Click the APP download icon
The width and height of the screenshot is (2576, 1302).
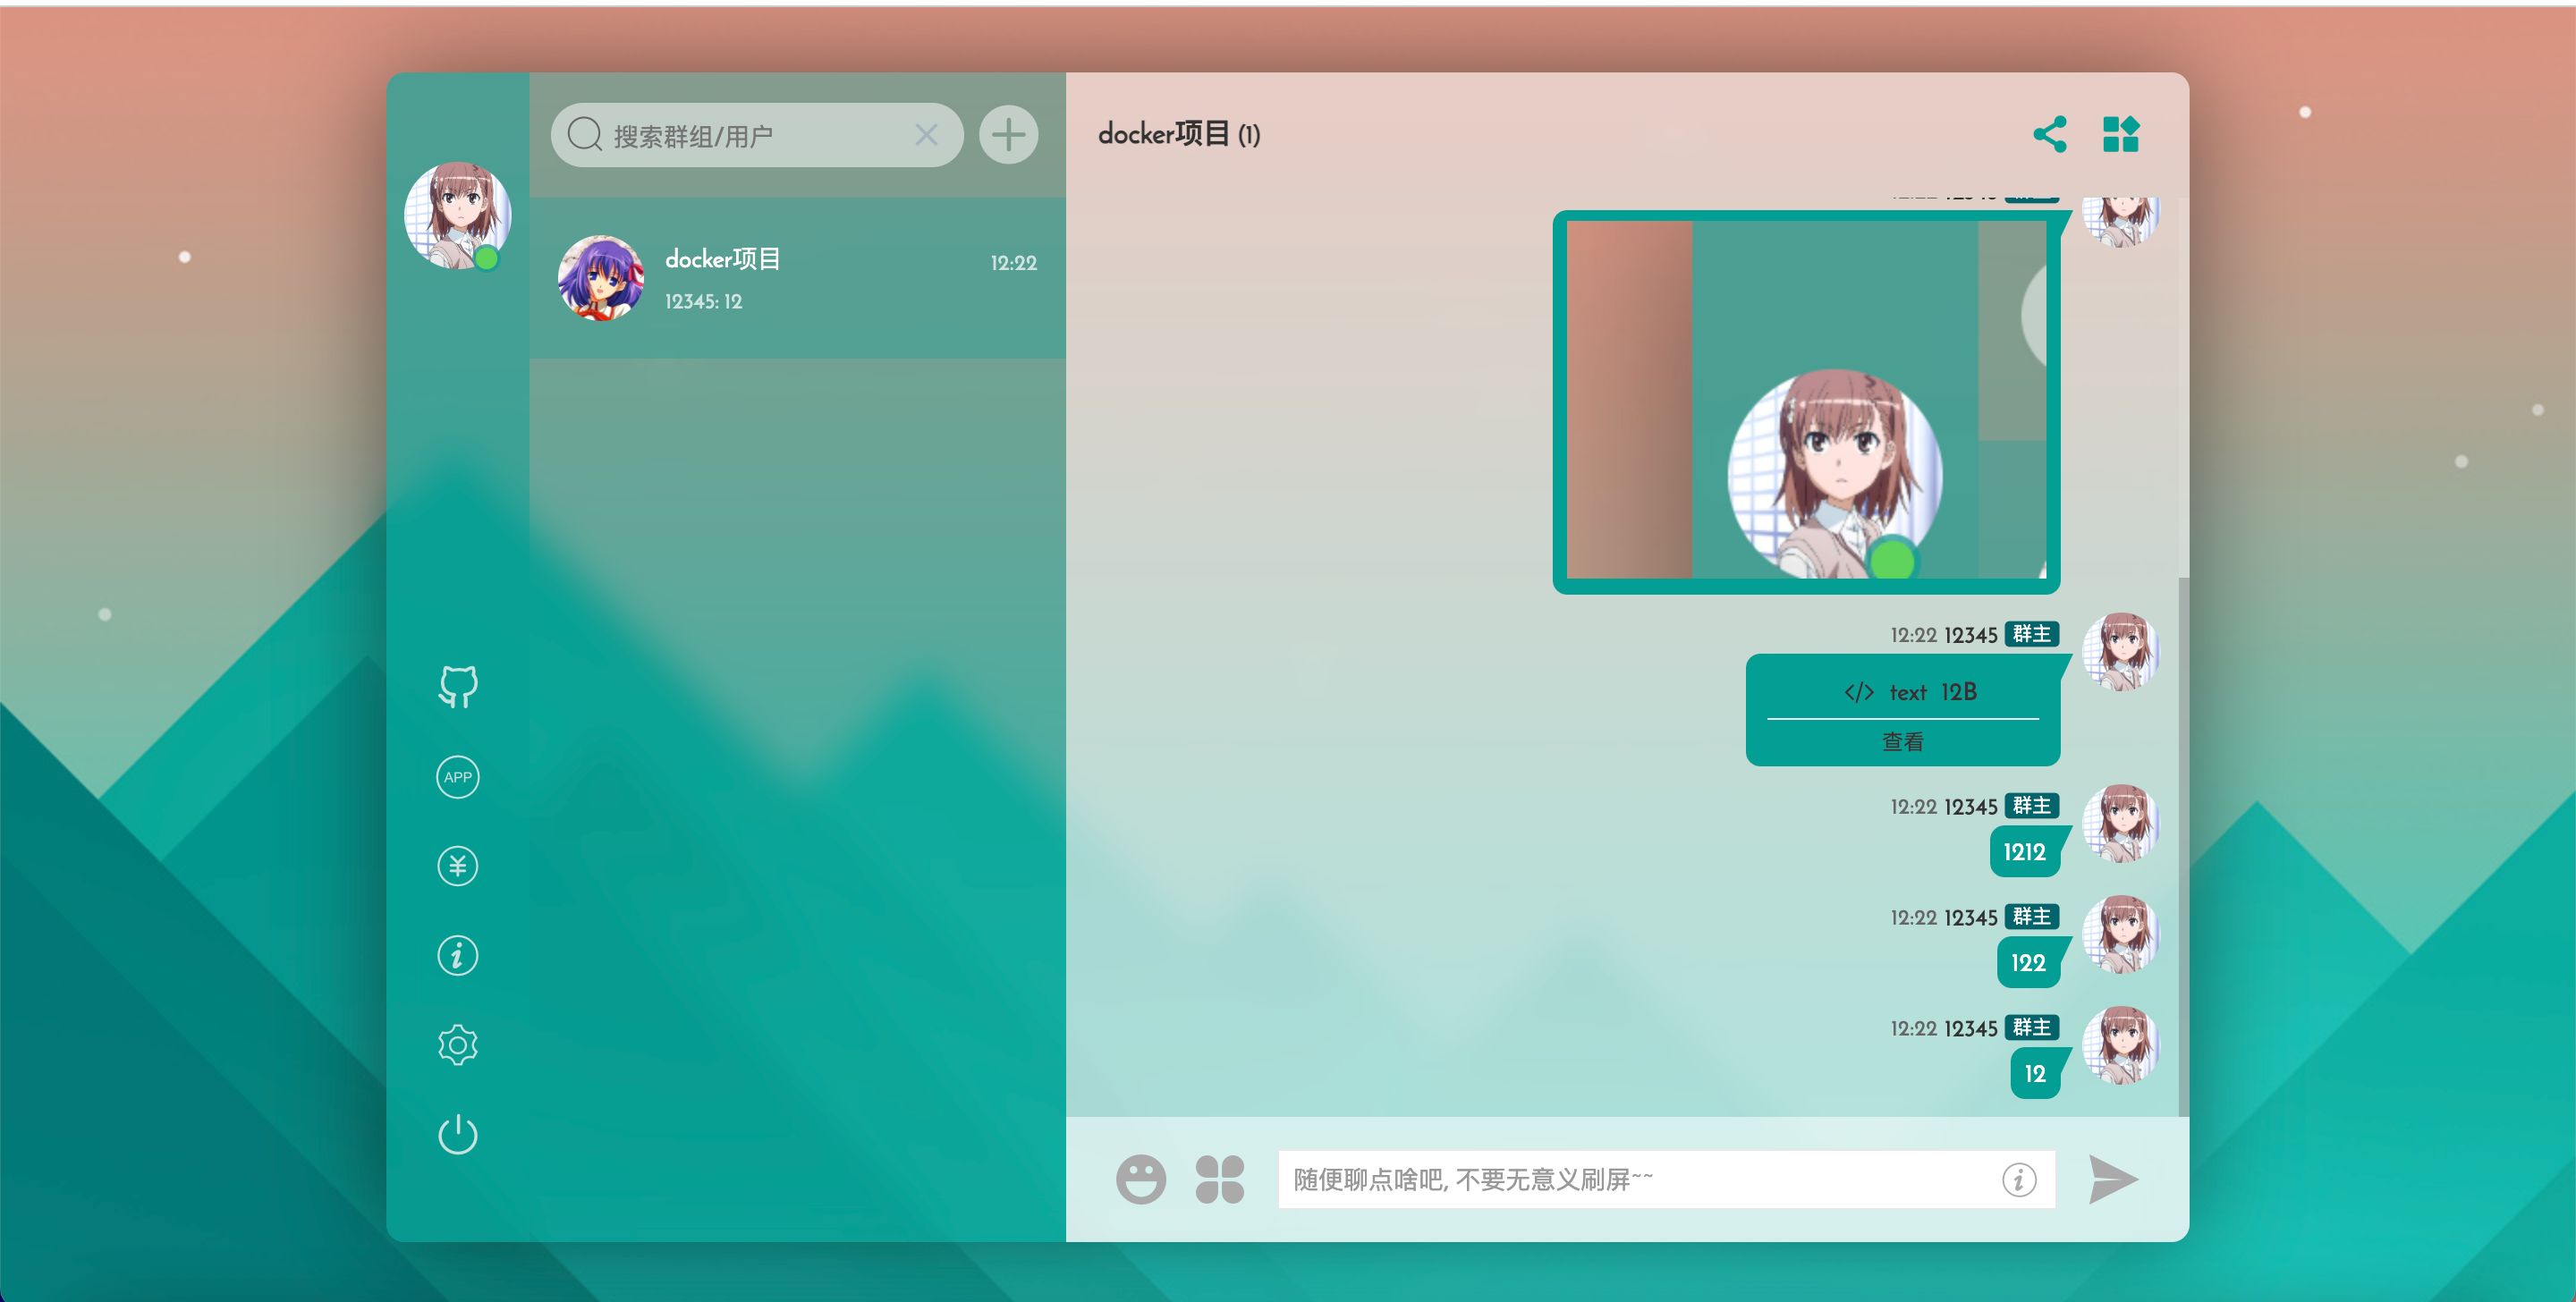coord(458,777)
